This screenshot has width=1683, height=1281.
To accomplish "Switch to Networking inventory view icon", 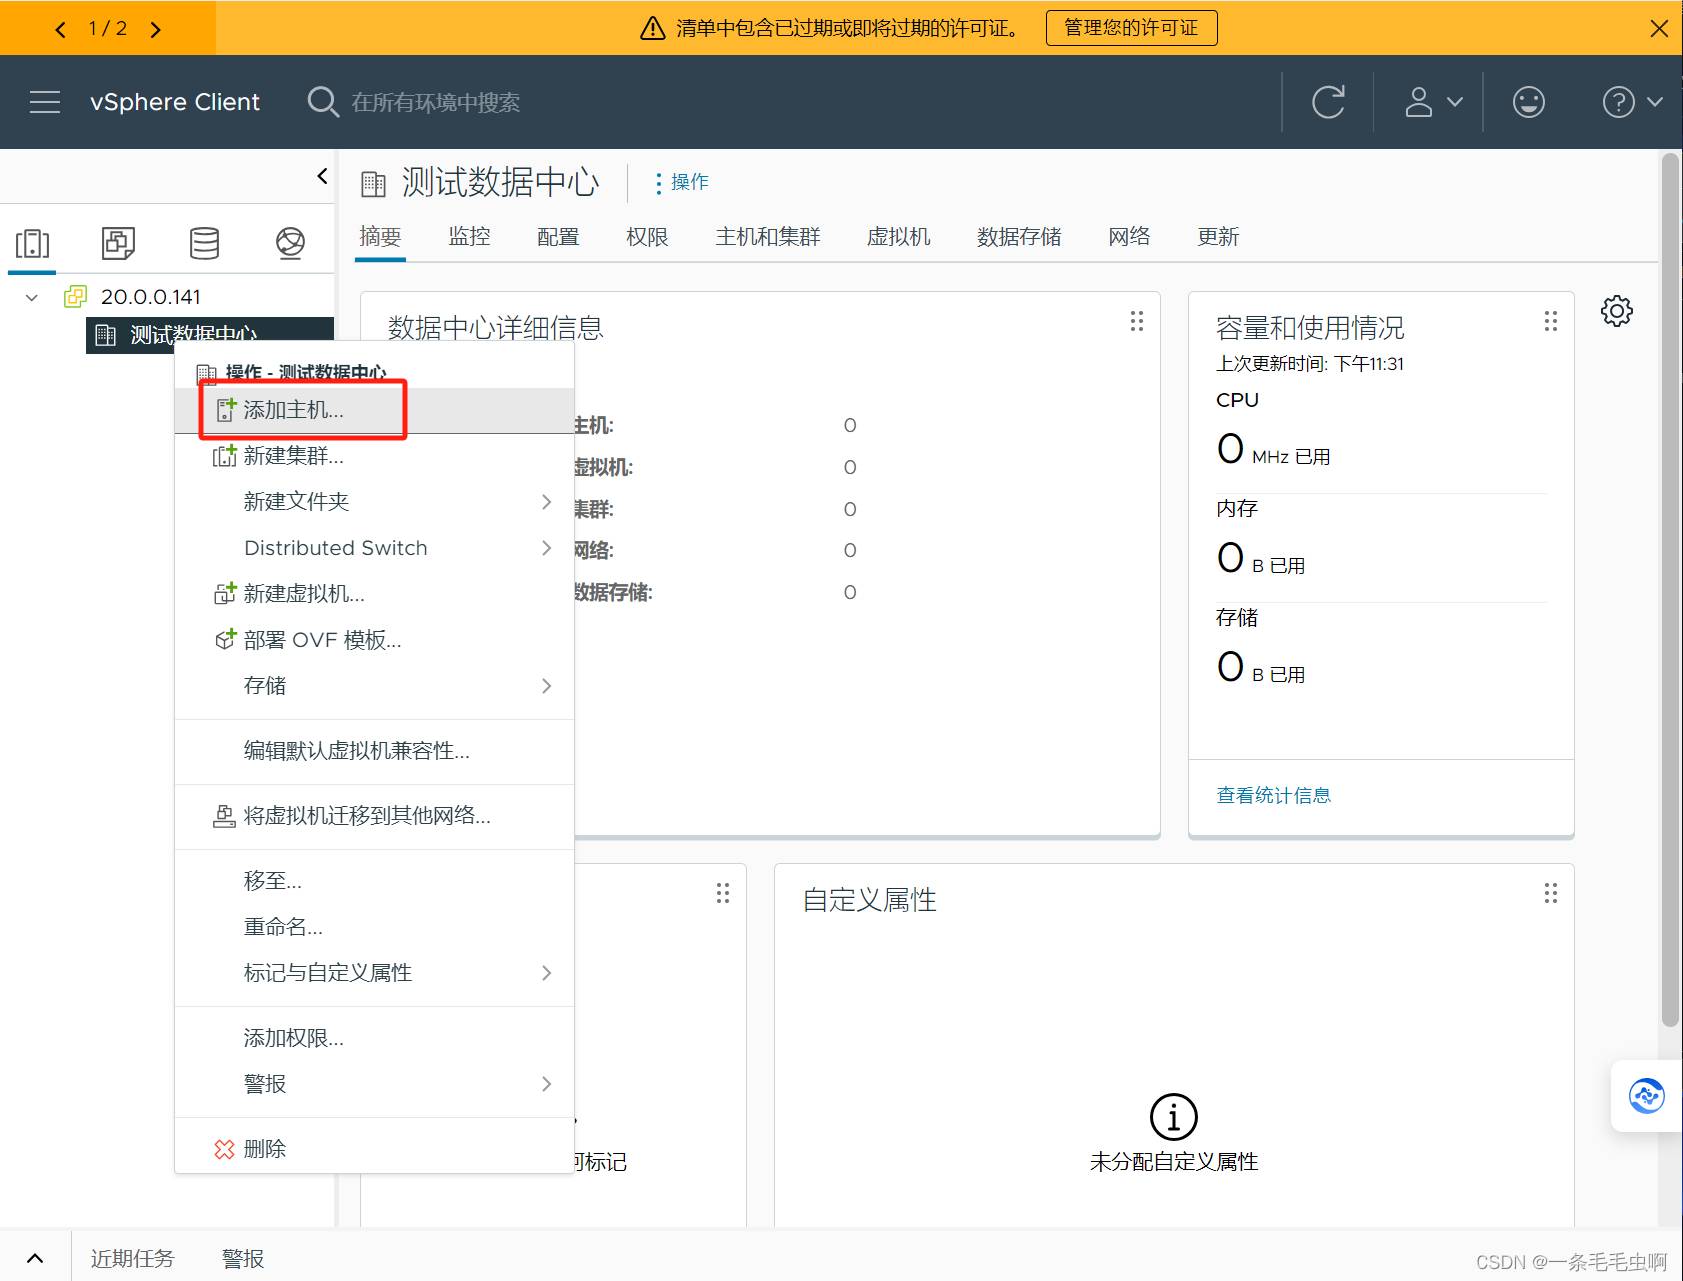I will 290,243.
